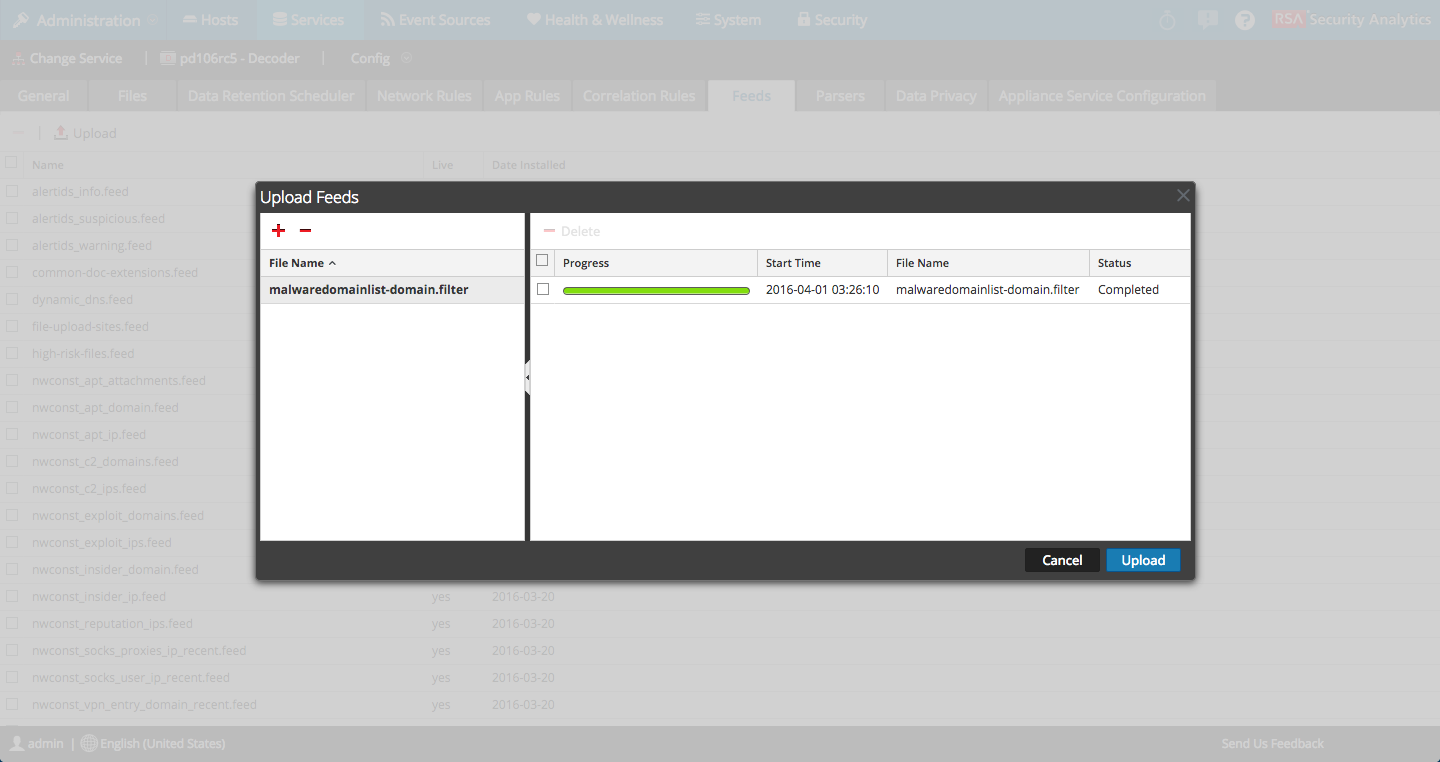Viewport: 1440px width, 762px height.
Task: Click the RSA Security Analytics logo
Action: [x=1351, y=20]
